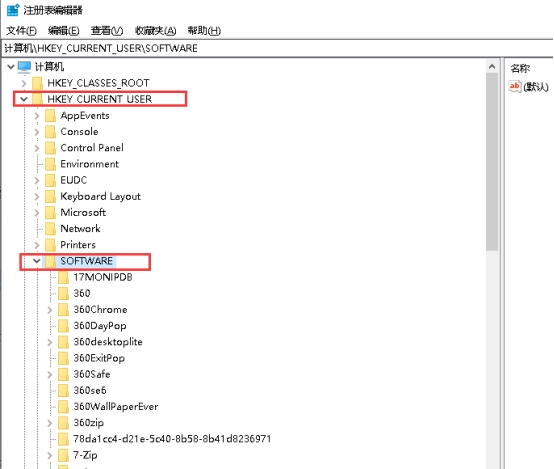The width and height of the screenshot is (554, 469).
Task: Open the 查看(V) view menu
Action: point(107,31)
